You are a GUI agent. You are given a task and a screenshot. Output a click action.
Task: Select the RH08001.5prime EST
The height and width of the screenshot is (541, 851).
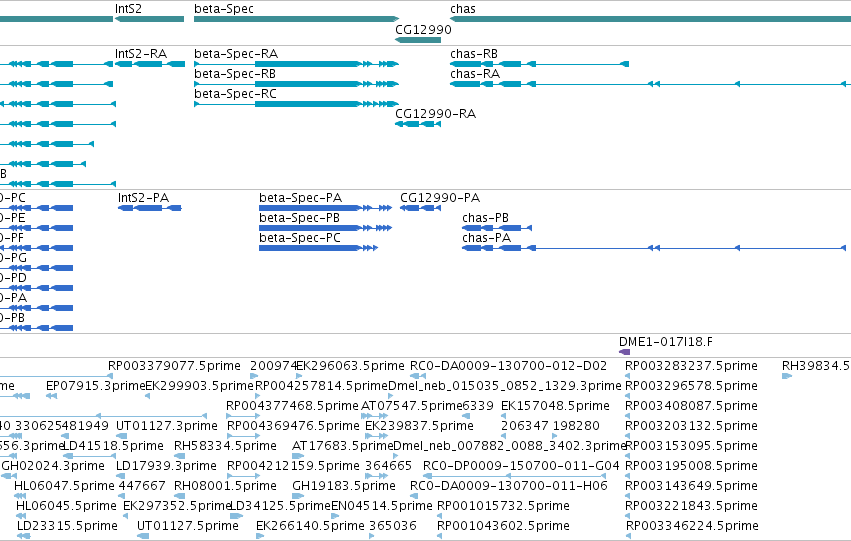click(180, 497)
